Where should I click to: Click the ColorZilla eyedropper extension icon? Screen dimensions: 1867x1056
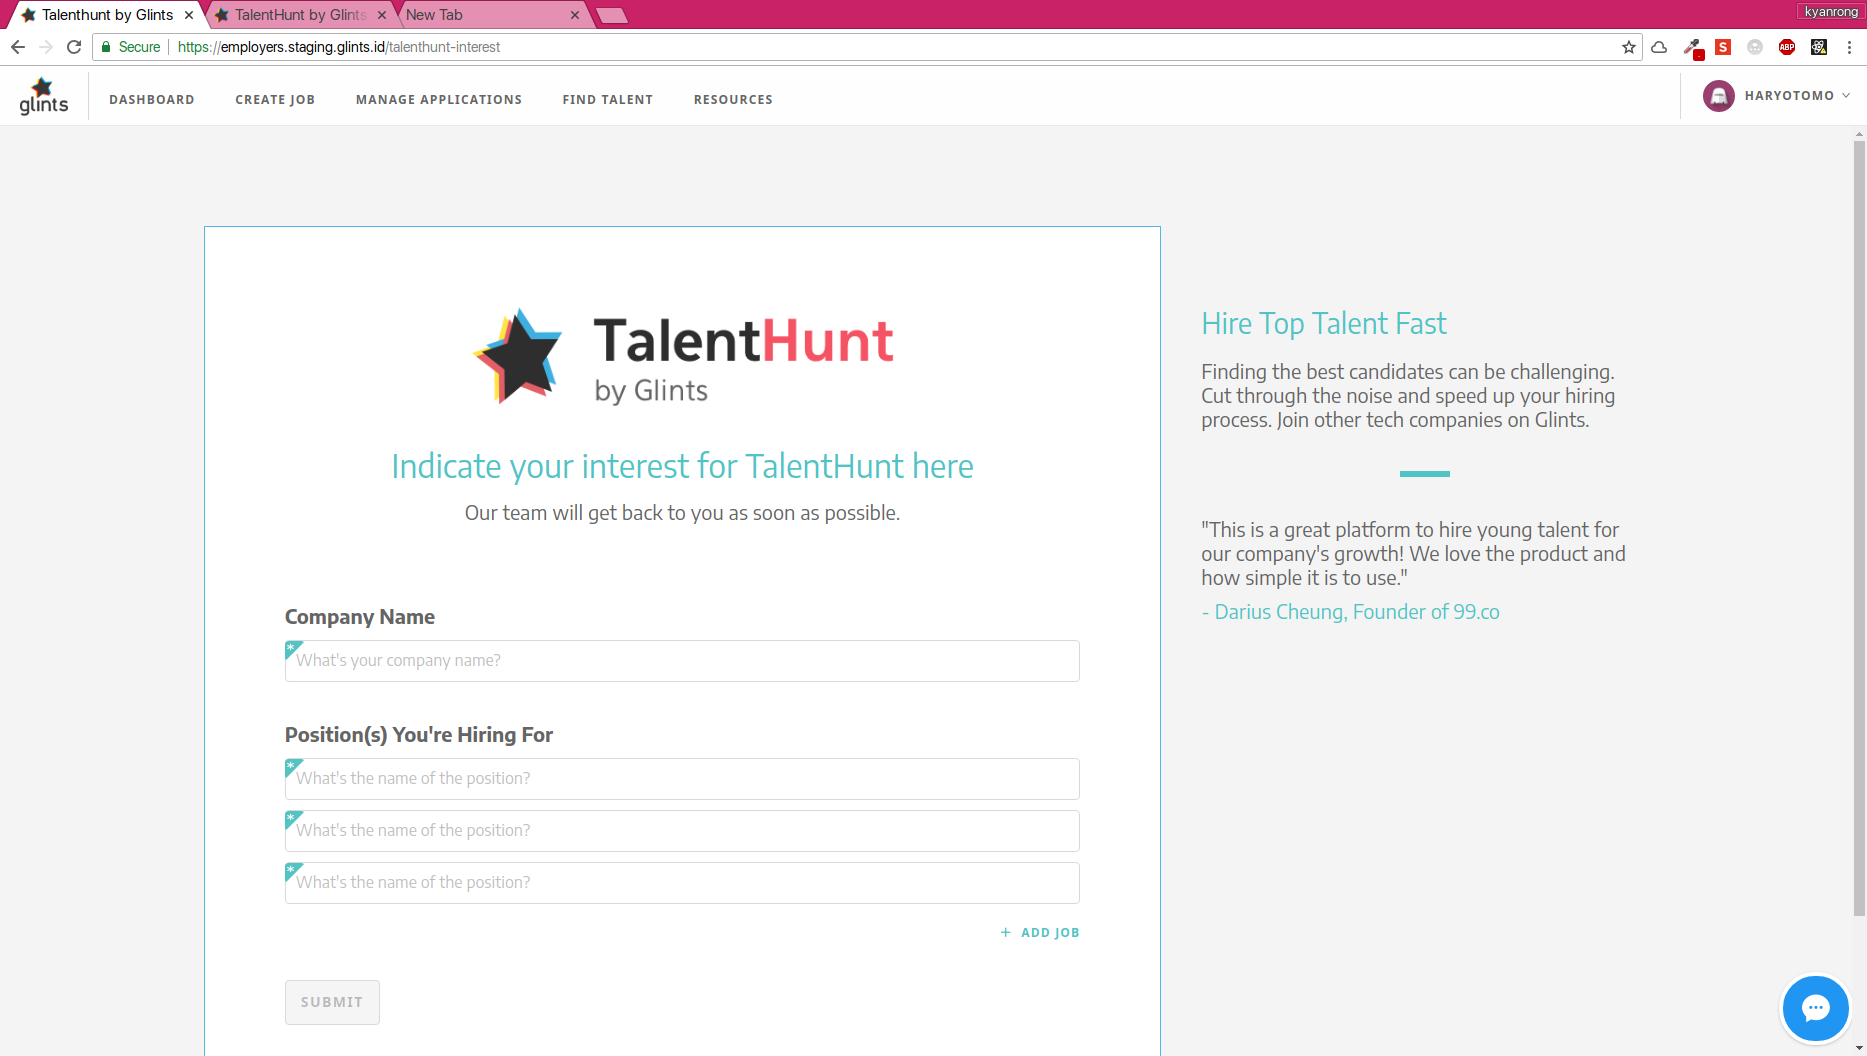(x=1694, y=47)
